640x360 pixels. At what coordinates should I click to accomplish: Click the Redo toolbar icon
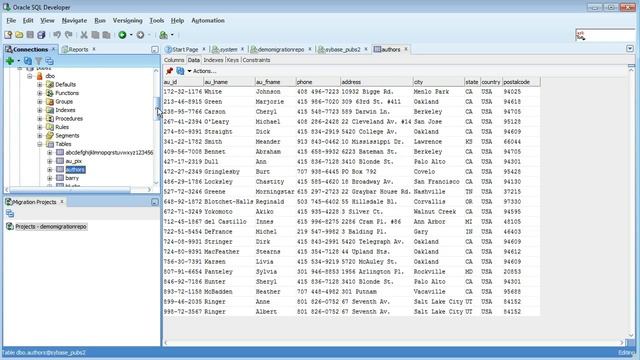coord(69,35)
